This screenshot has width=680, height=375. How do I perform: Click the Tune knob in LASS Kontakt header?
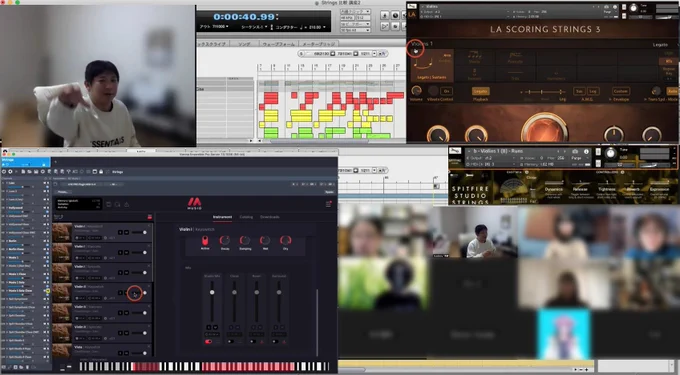[634, 7]
